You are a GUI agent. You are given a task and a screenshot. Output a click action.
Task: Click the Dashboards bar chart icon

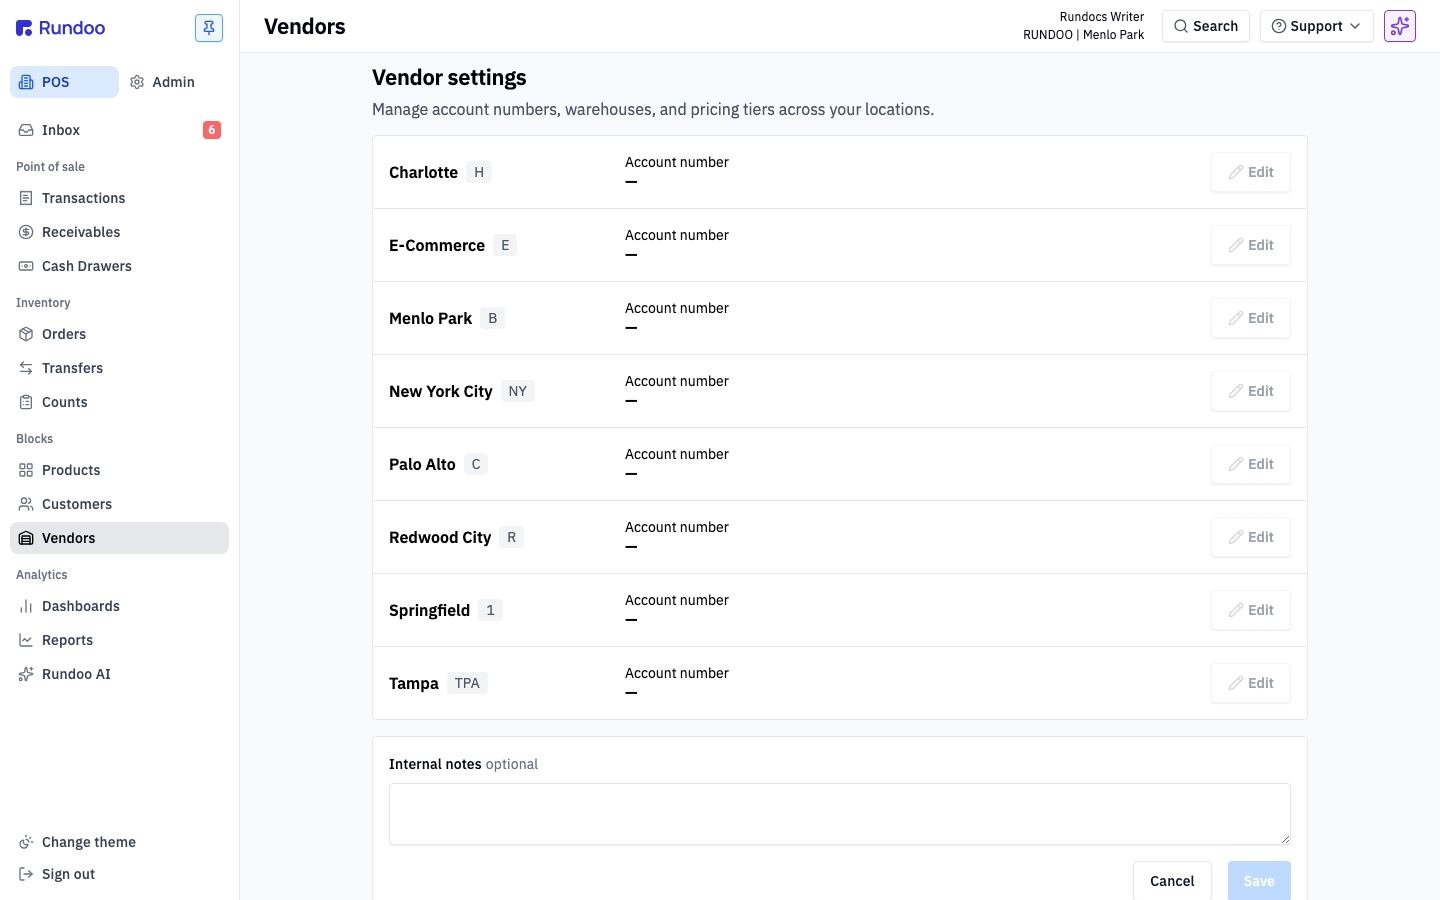26,606
